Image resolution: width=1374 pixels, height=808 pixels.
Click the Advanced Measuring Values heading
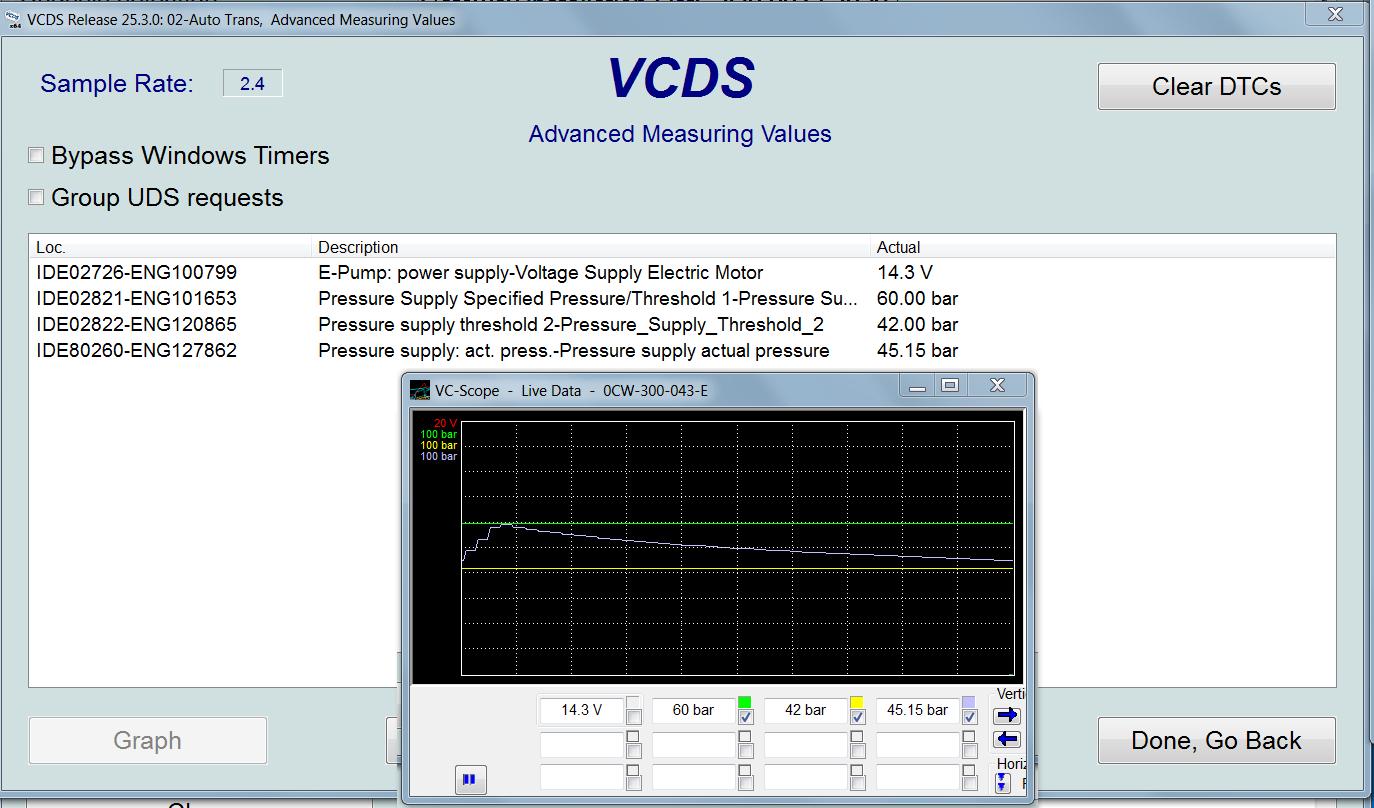click(x=680, y=134)
